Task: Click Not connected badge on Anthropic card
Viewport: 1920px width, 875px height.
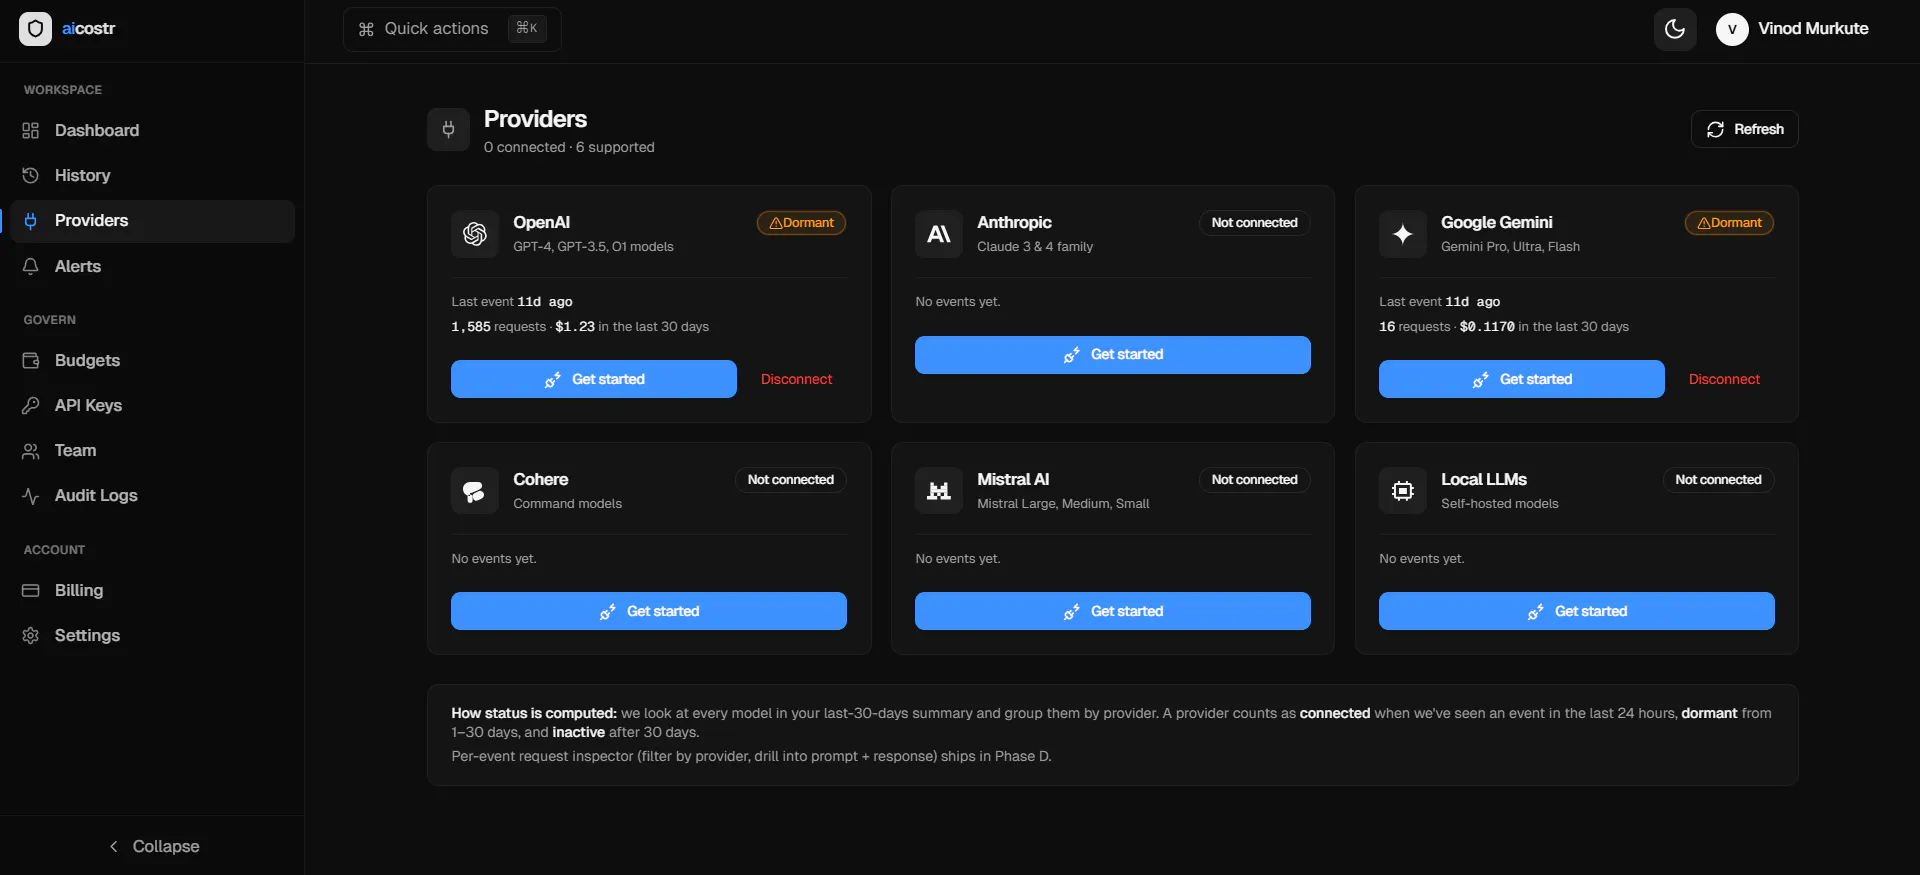Action: (x=1254, y=223)
